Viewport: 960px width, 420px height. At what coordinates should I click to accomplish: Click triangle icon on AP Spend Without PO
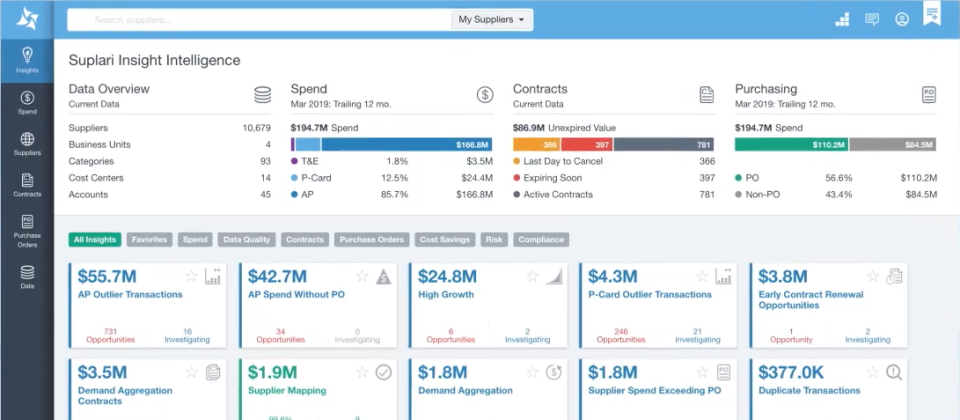[383, 276]
